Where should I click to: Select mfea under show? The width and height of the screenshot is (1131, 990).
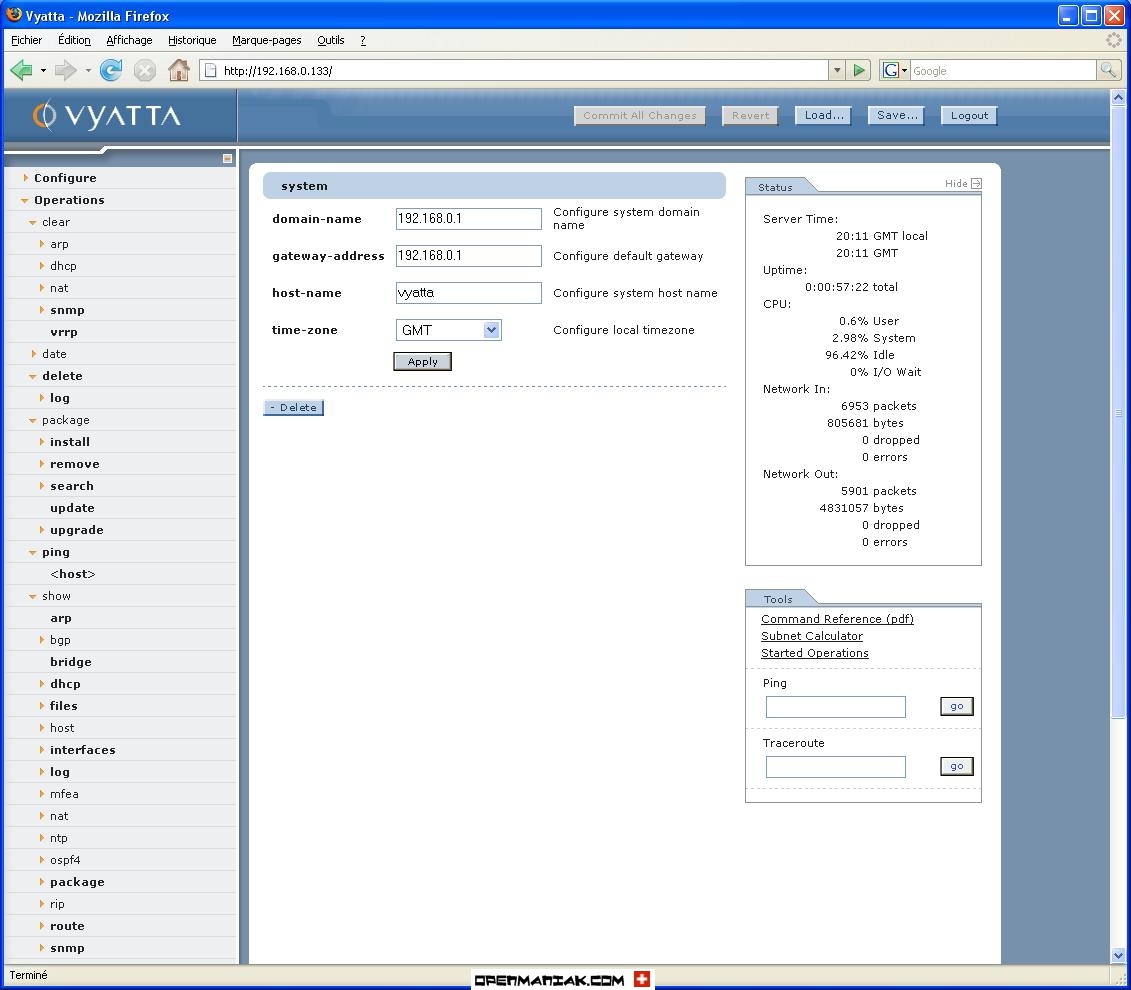[x=64, y=794]
